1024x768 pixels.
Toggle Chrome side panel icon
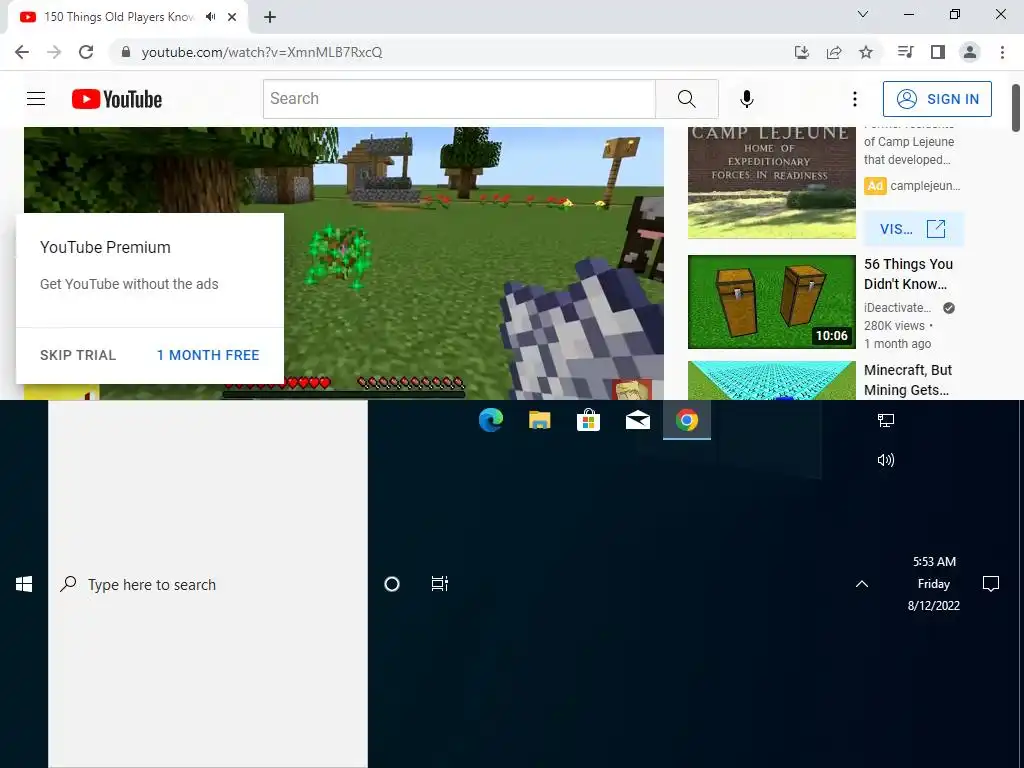(x=938, y=52)
